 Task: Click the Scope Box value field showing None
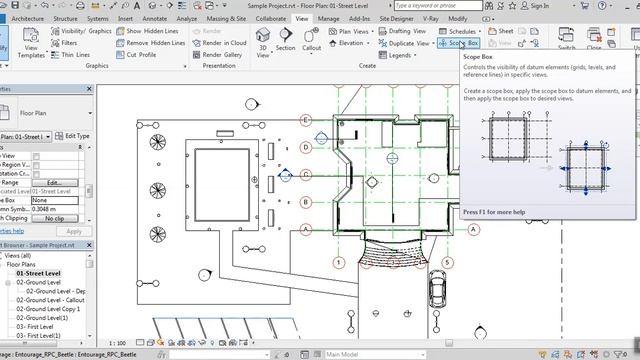[x=55, y=200]
